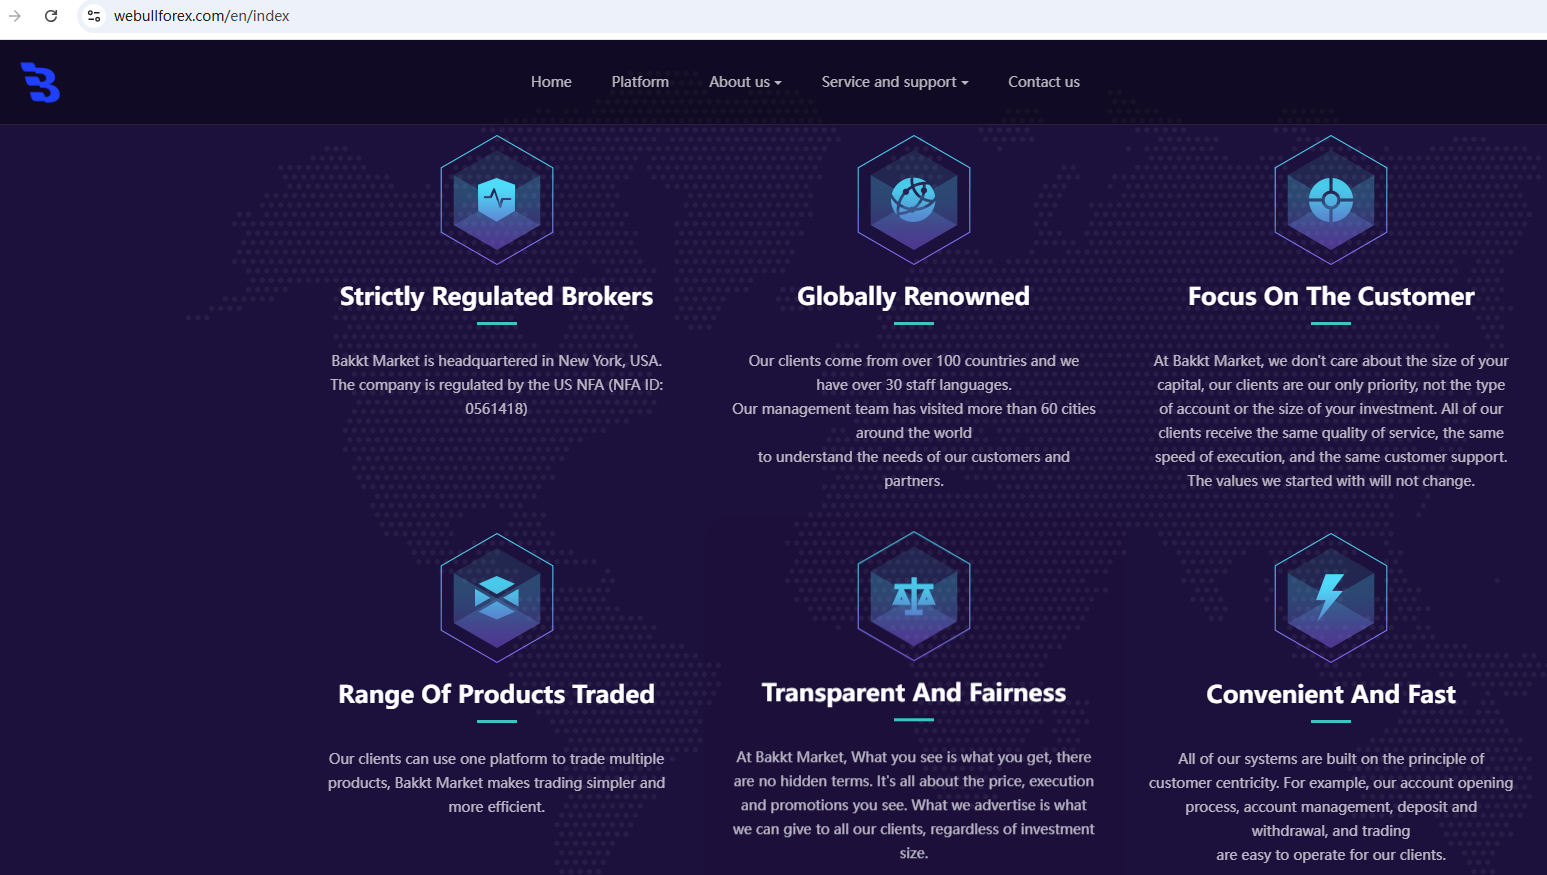
Task: Click the Globally Renowned globe icon
Action: point(914,200)
